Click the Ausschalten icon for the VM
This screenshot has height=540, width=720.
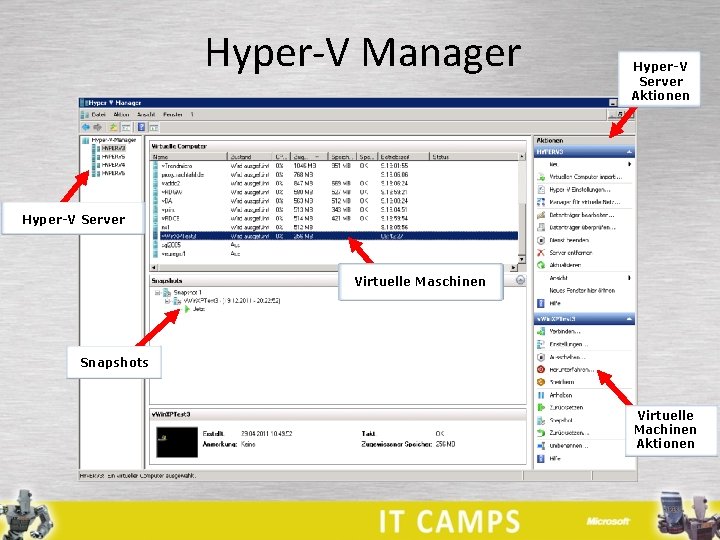(x=541, y=357)
